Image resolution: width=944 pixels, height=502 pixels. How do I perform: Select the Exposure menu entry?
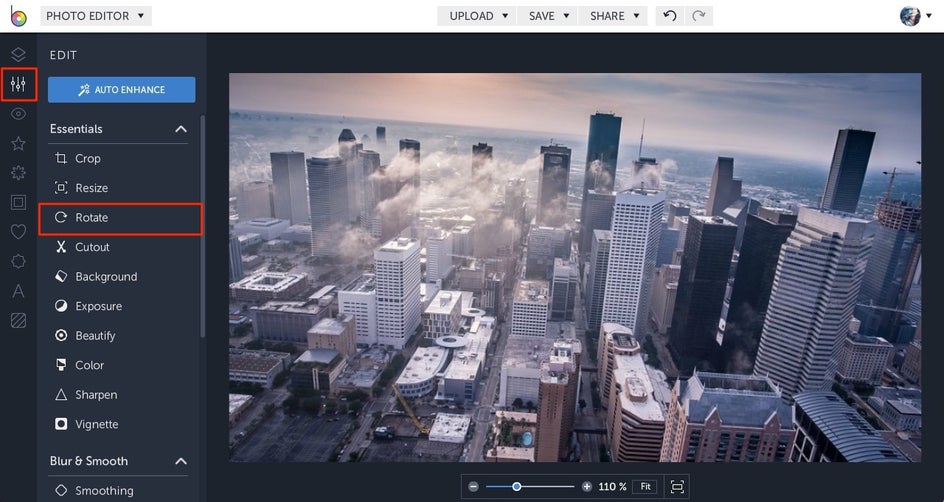pos(120,306)
